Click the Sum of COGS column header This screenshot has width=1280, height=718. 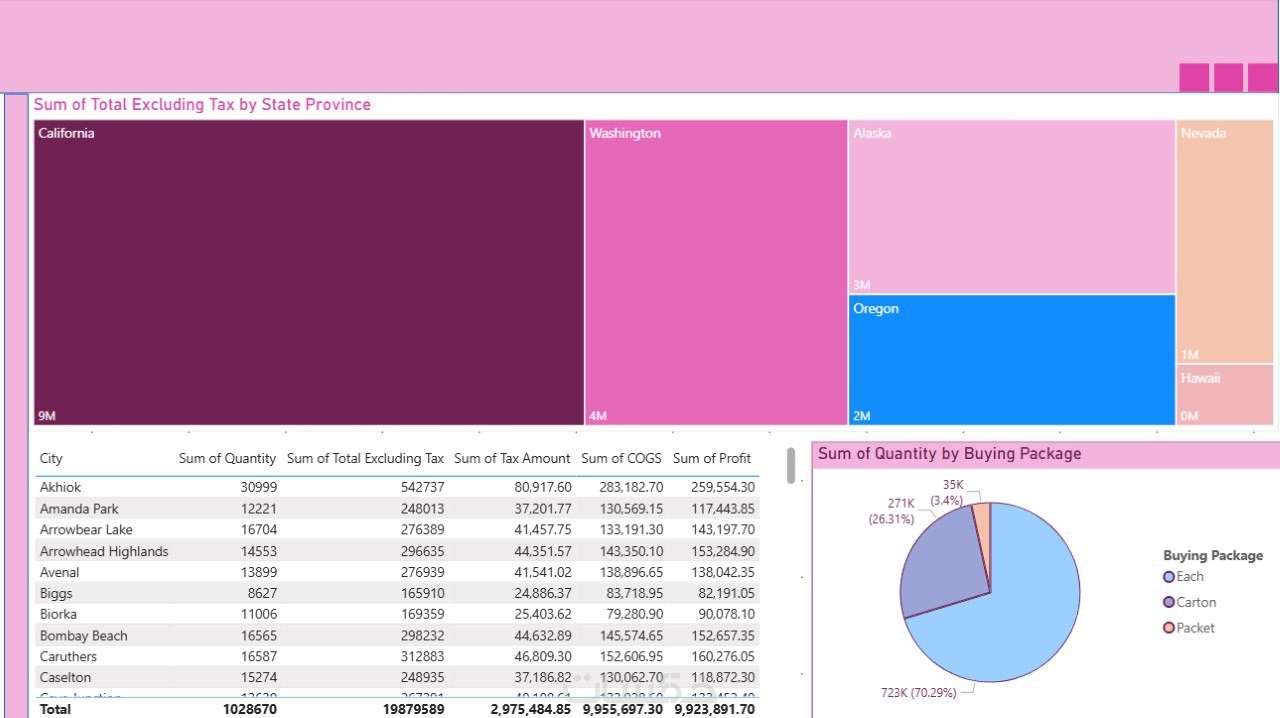point(621,458)
